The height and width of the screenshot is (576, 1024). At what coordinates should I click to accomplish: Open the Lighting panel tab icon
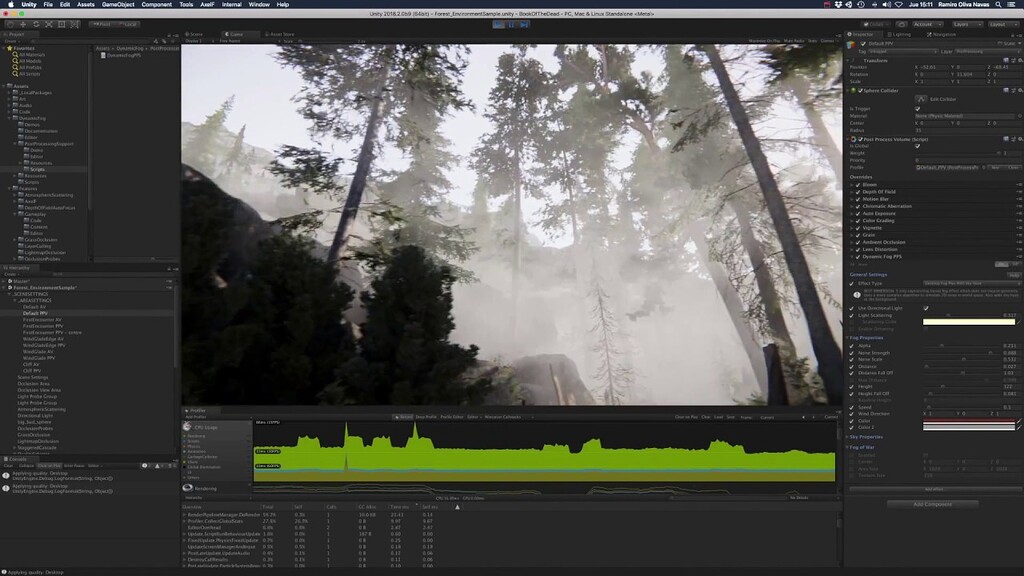(890, 34)
